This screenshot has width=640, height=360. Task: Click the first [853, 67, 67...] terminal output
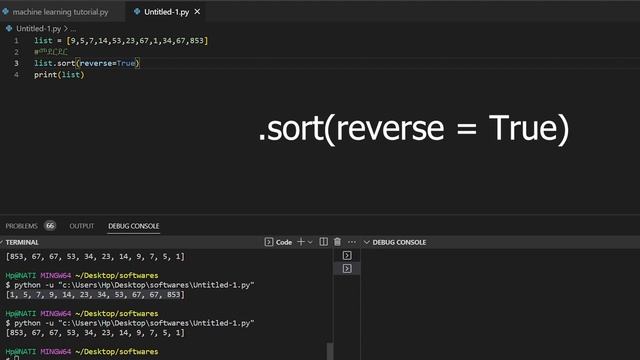(x=95, y=256)
